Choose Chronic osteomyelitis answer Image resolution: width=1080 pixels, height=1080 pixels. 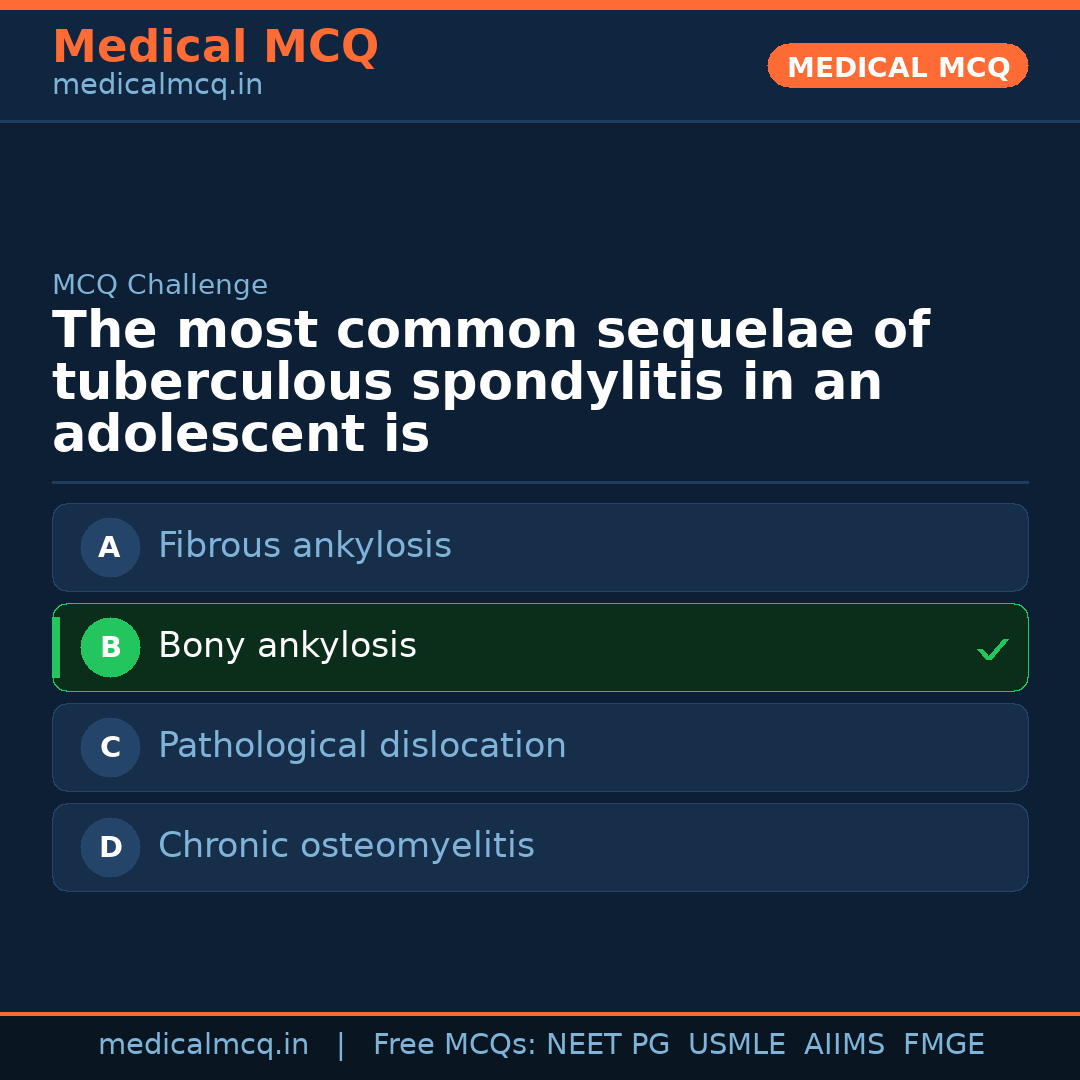(x=346, y=846)
